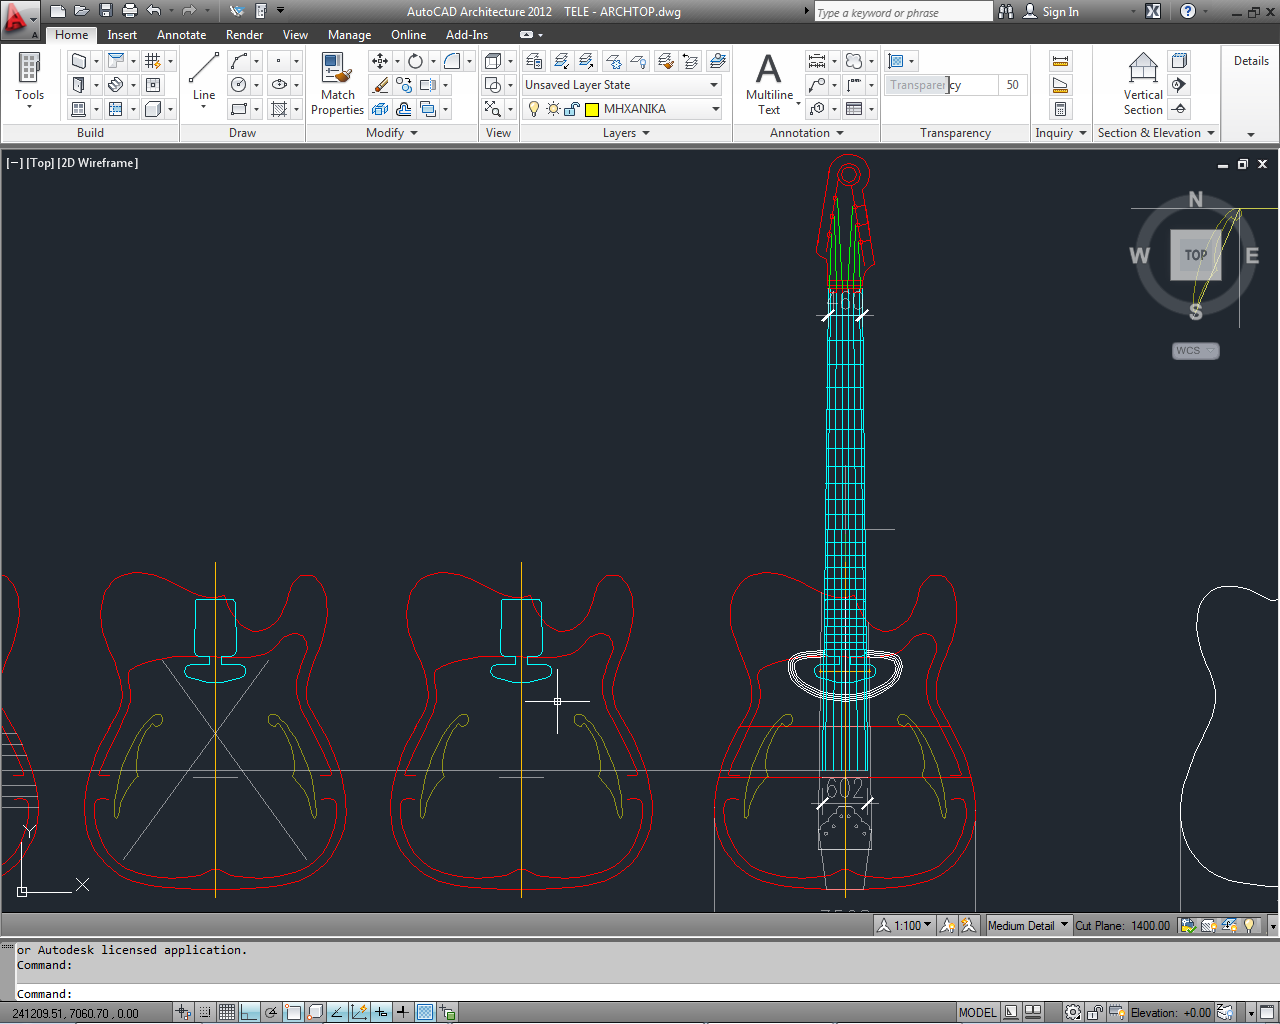Click the yellow layer color swatch
Viewport: 1280px width, 1024px height.
pyautogui.click(x=592, y=109)
